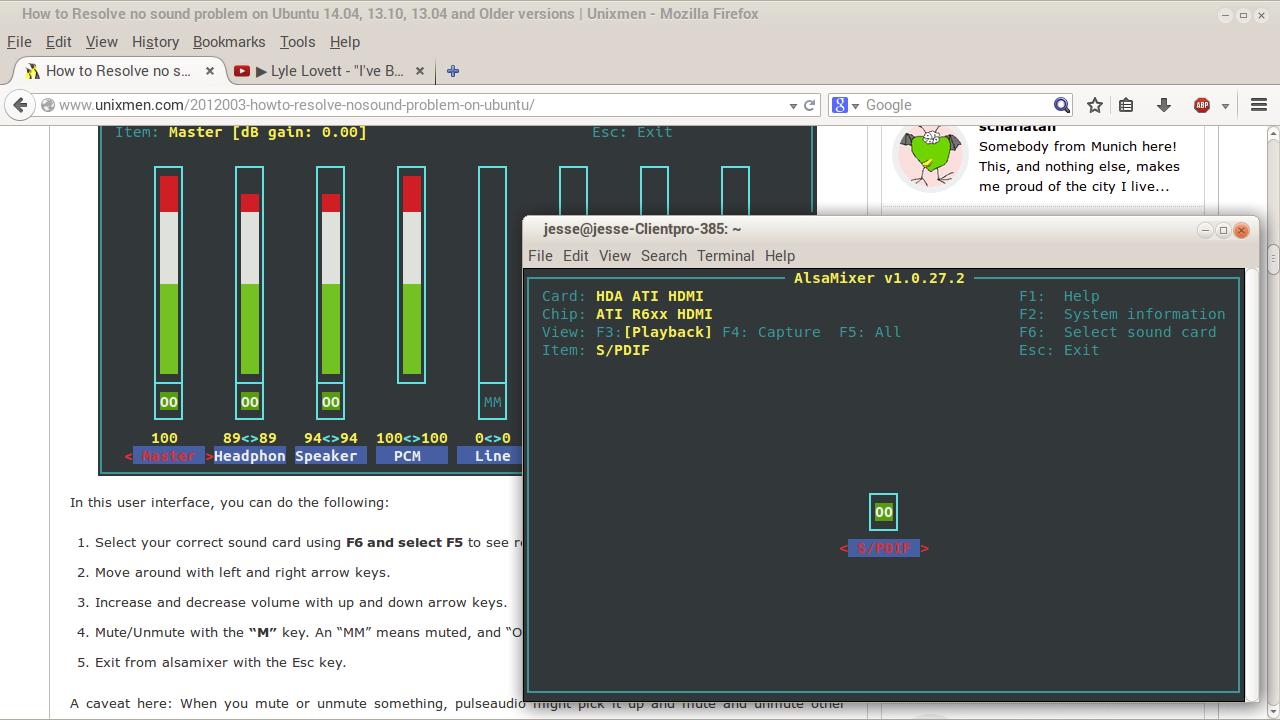
Task: Open the downloads arrow icon
Action: (x=1163, y=105)
